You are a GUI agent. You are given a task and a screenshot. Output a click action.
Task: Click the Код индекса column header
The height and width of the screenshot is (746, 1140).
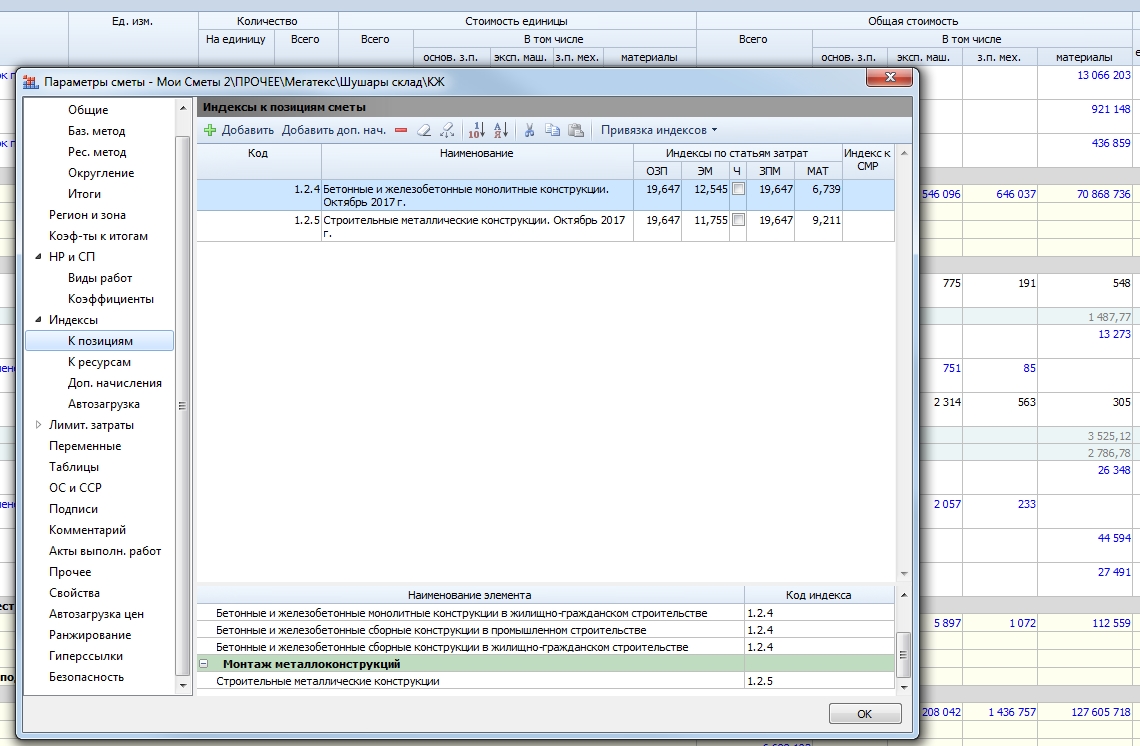(819, 595)
